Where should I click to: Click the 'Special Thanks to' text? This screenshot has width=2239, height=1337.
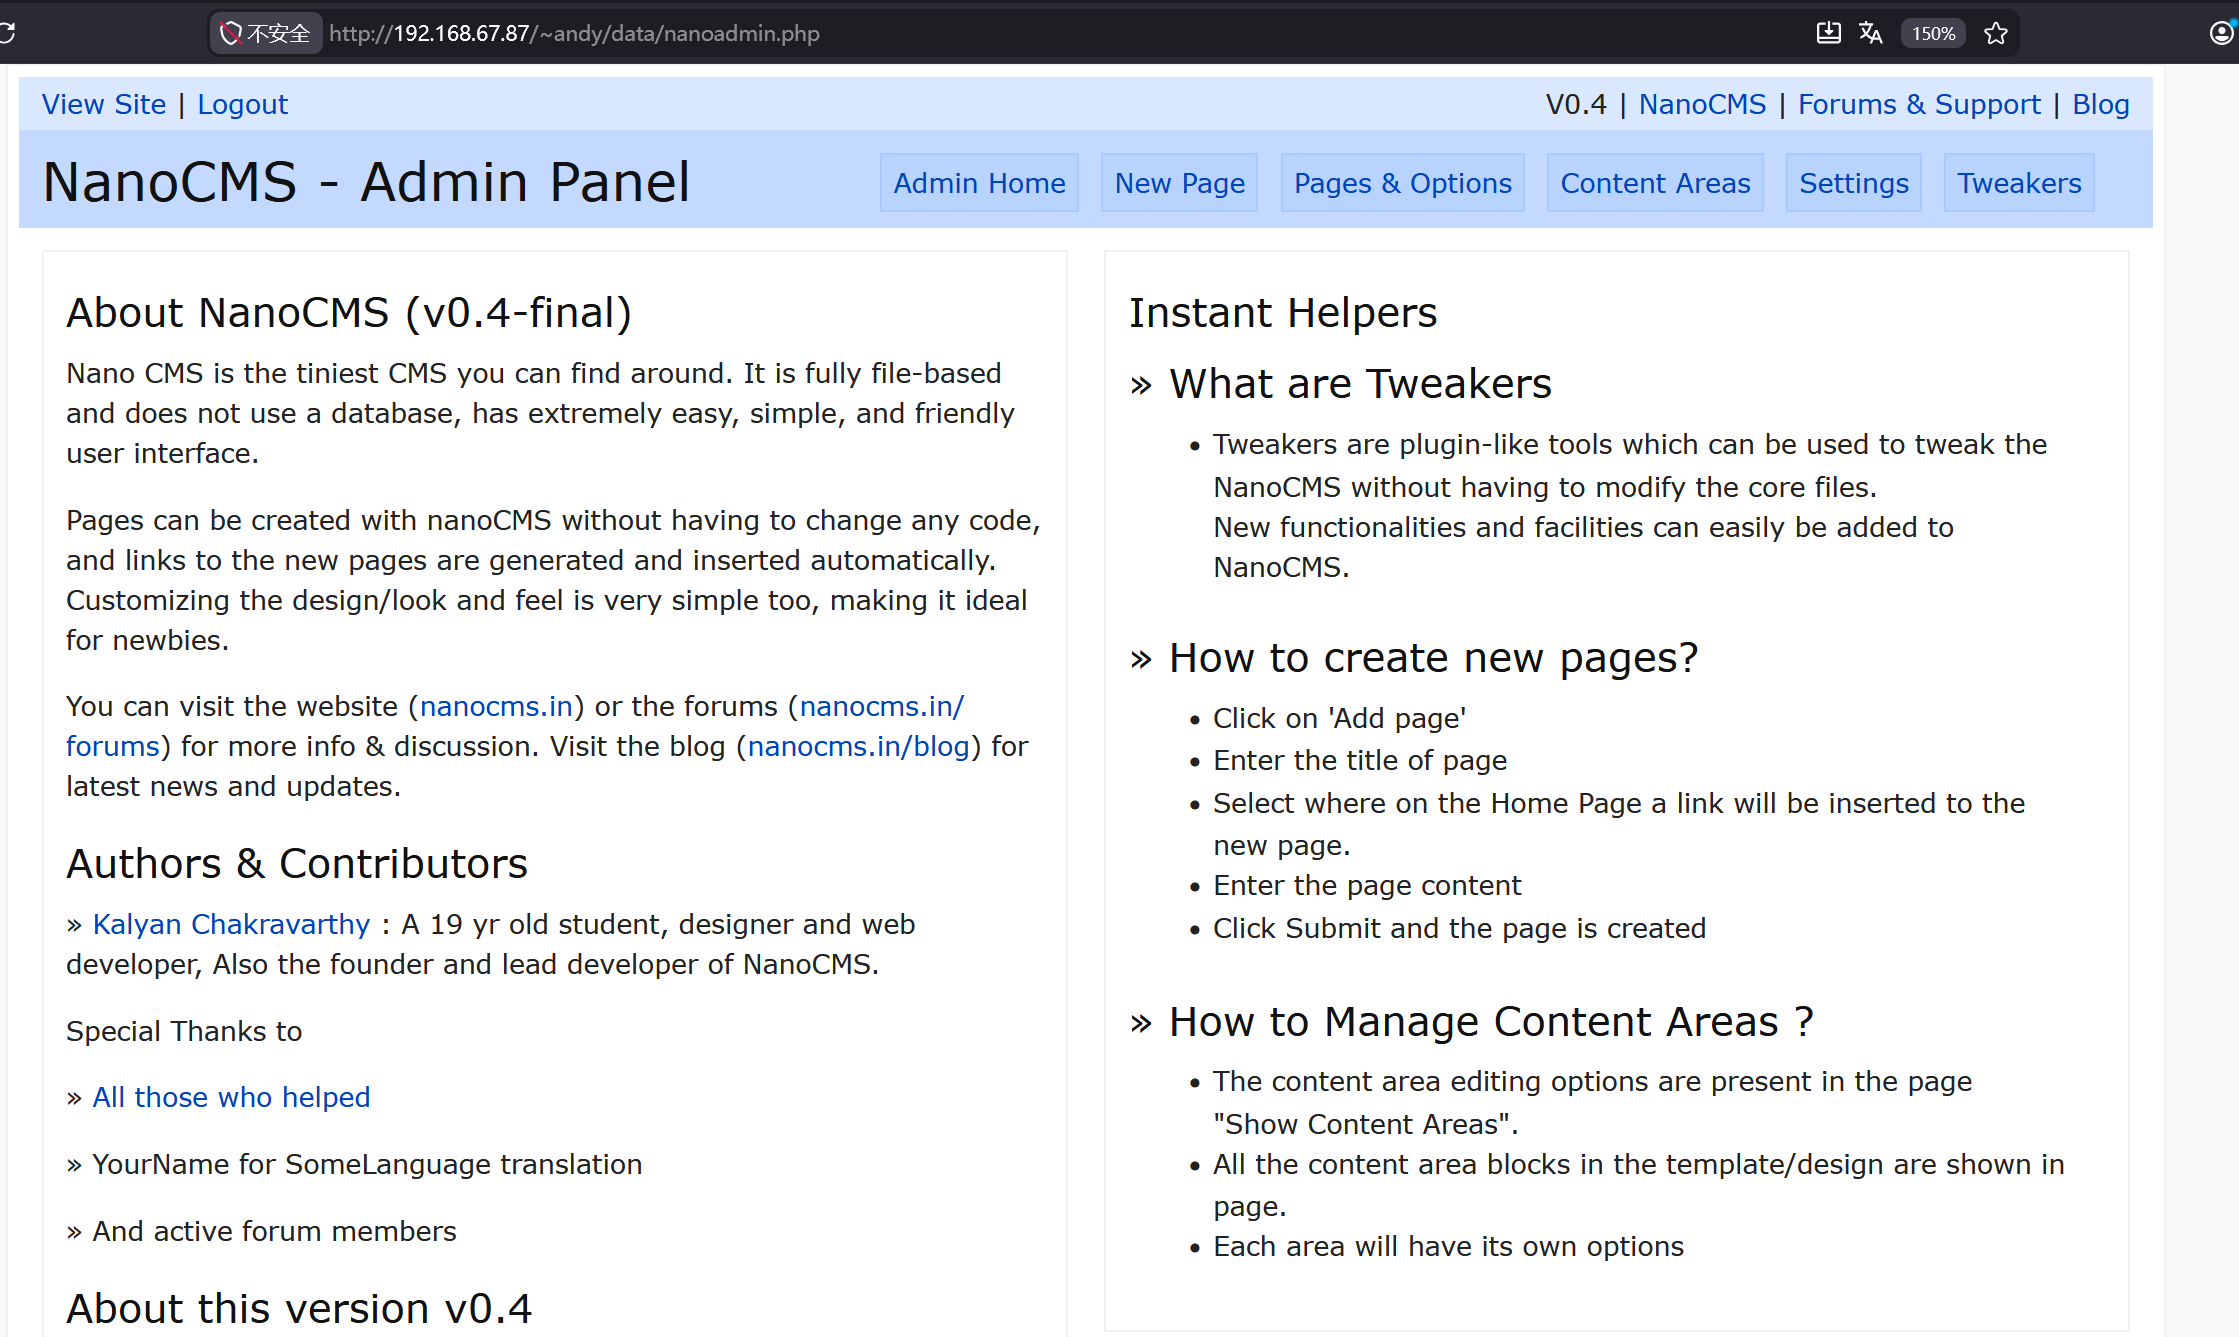click(x=184, y=1032)
